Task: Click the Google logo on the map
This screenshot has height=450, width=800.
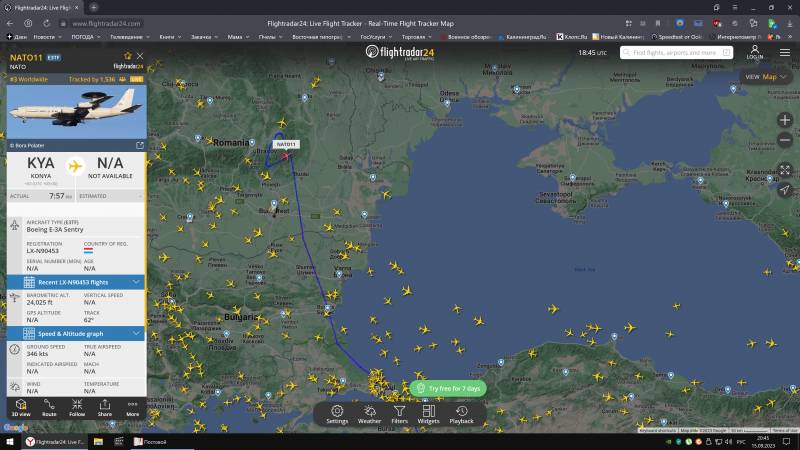Action: [x=16, y=428]
